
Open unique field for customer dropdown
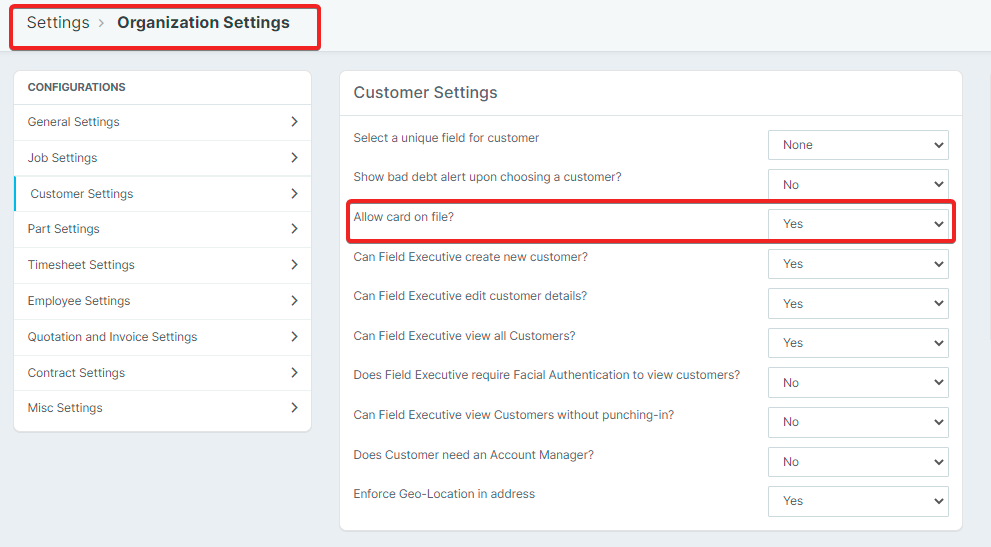[857, 145]
